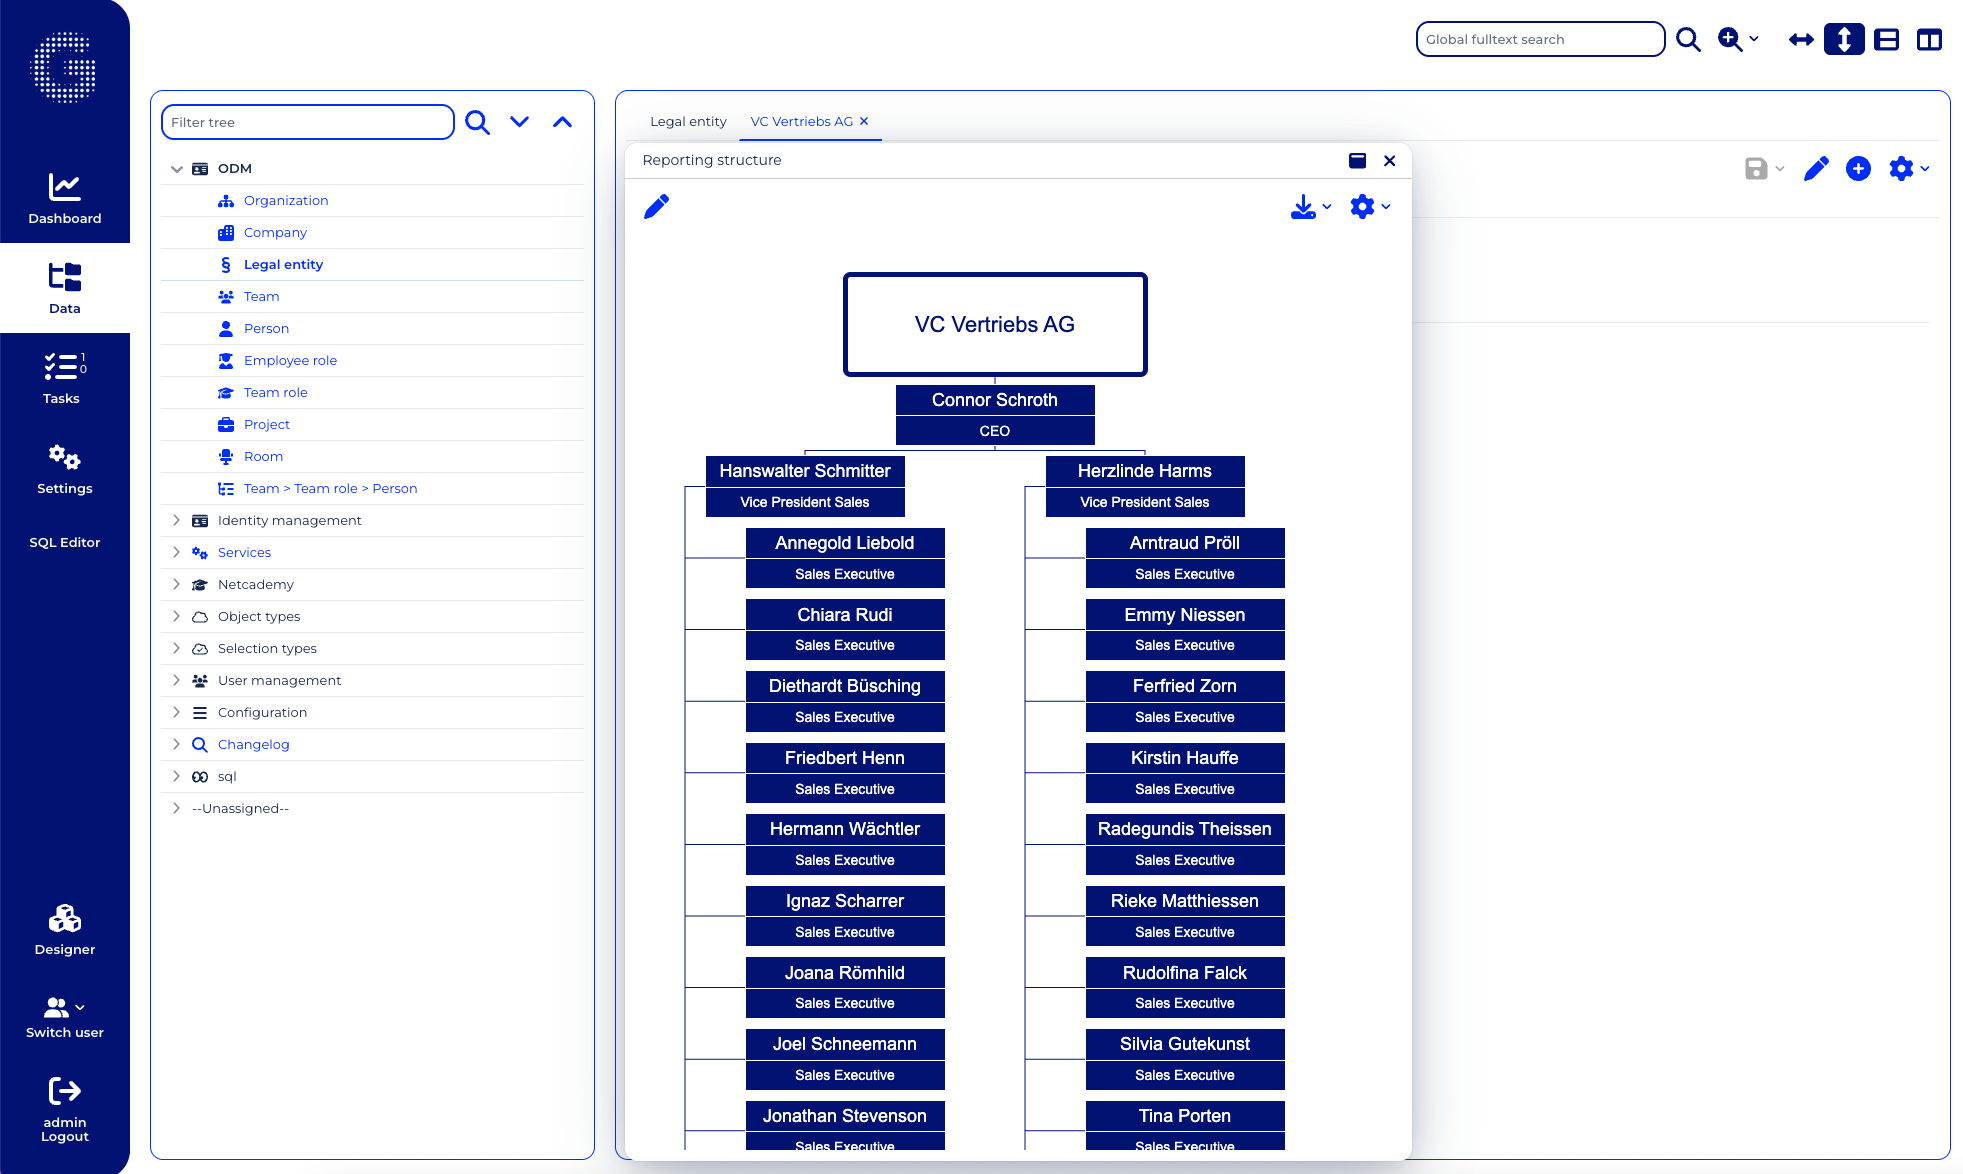Open the Designer module
This screenshot has width=1963, height=1174.
coord(64,929)
